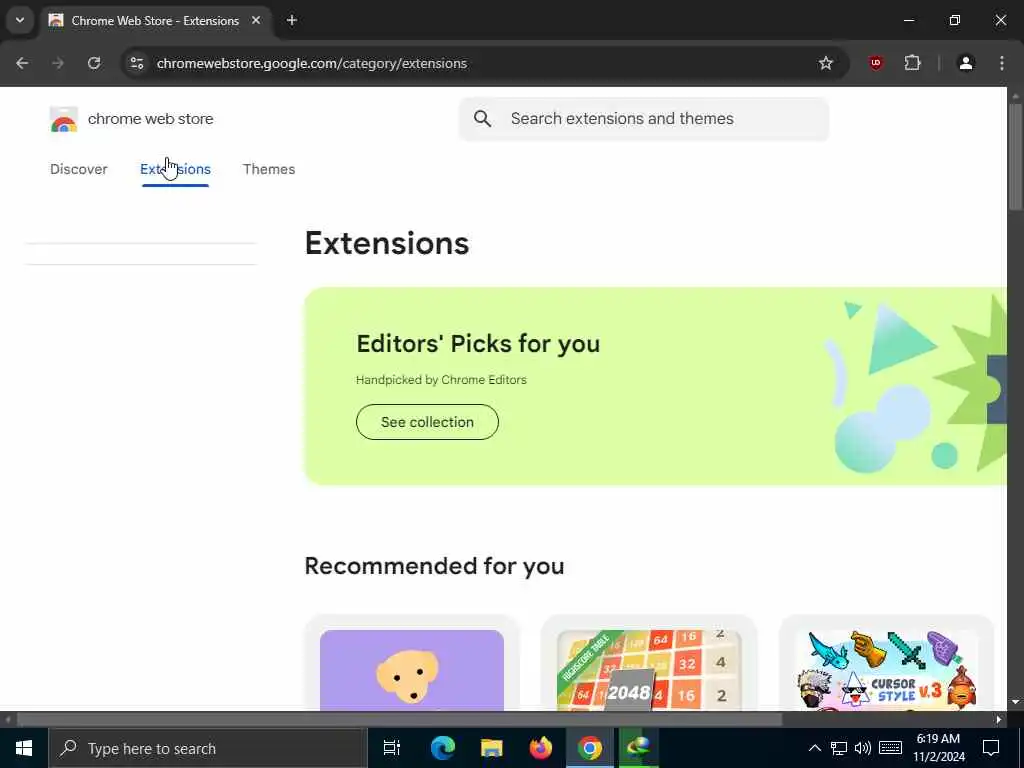The height and width of the screenshot is (768, 1024).
Task: Select the Extensions tab
Action: click(175, 169)
